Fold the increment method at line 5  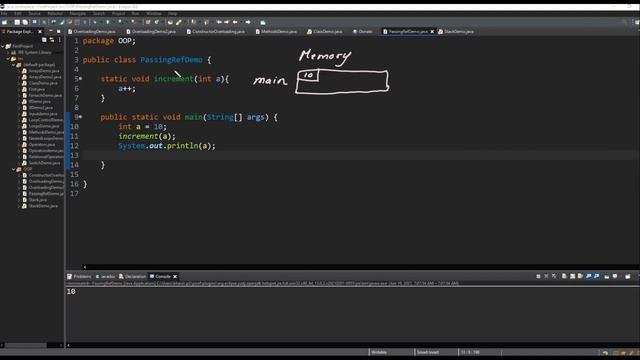pyautogui.click(x=80, y=79)
